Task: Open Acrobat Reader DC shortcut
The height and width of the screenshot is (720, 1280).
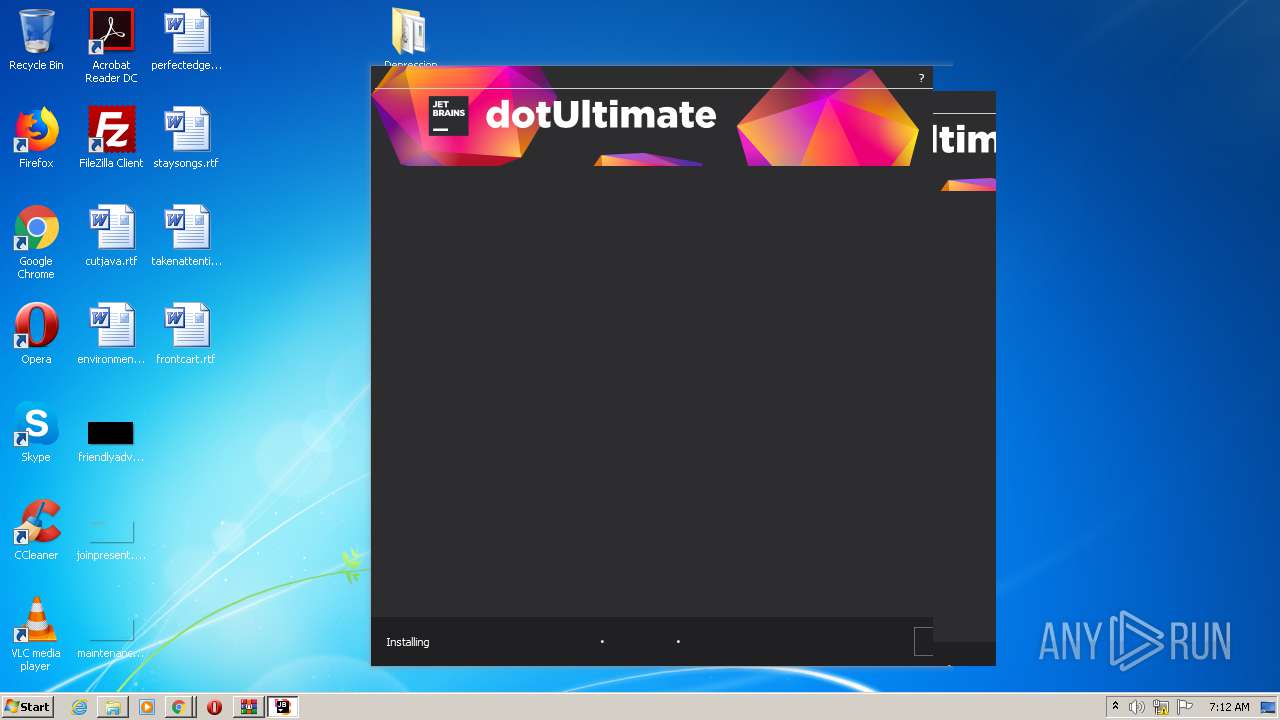Action: click(x=111, y=46)
